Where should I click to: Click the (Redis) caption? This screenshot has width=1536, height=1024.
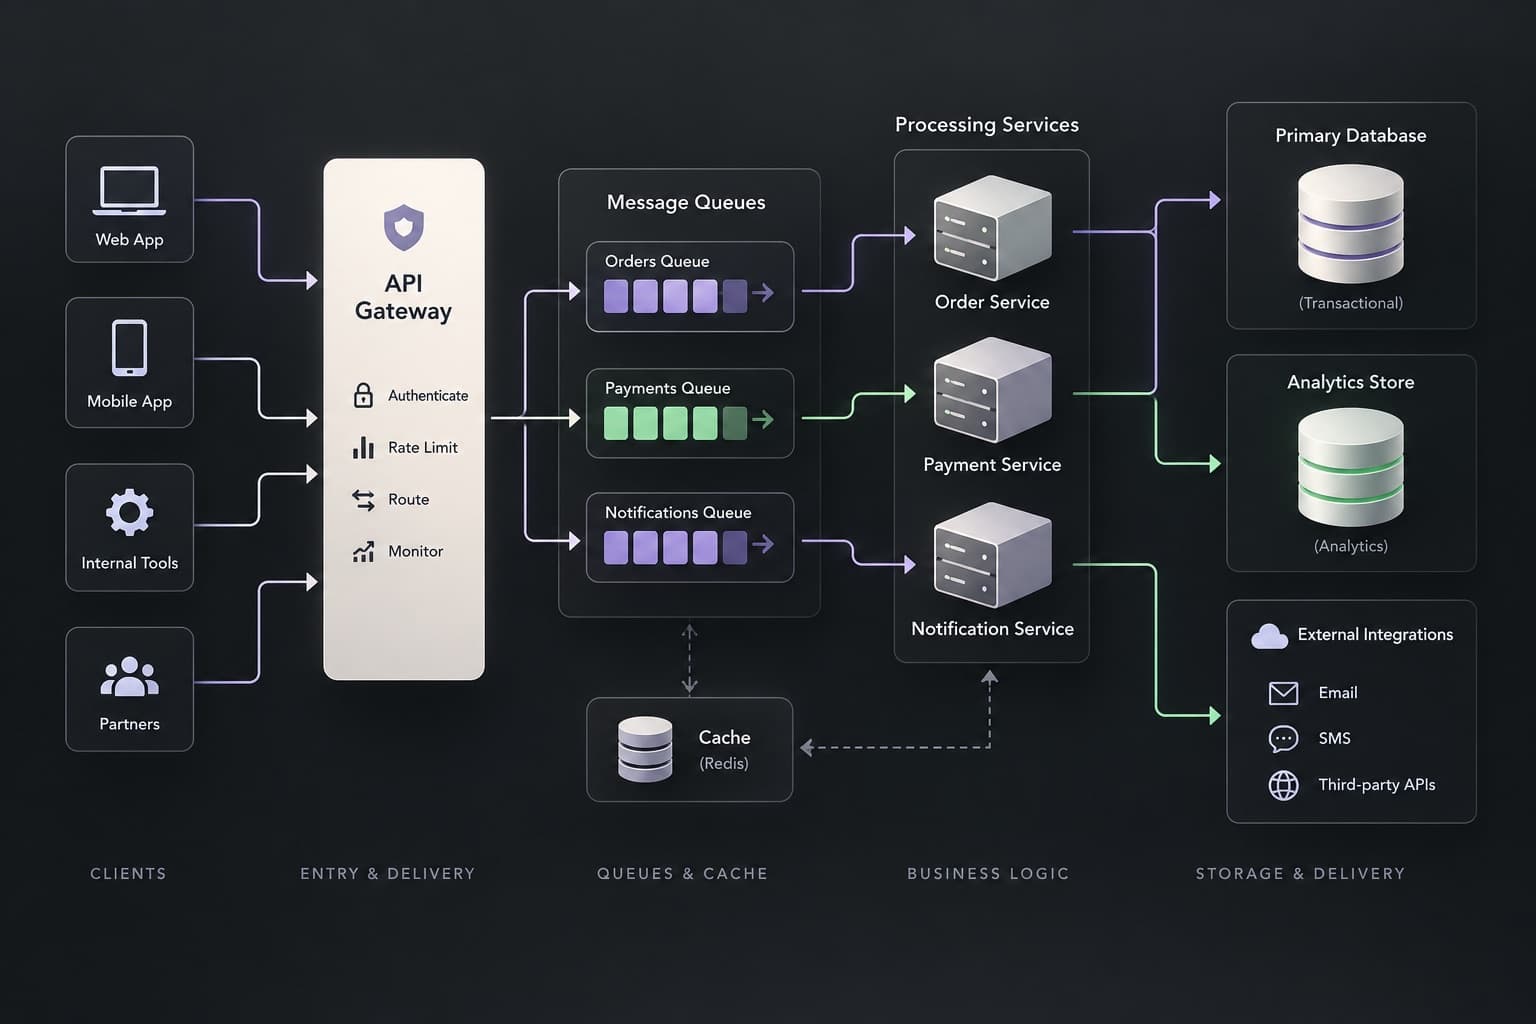(x=724, y=763)
